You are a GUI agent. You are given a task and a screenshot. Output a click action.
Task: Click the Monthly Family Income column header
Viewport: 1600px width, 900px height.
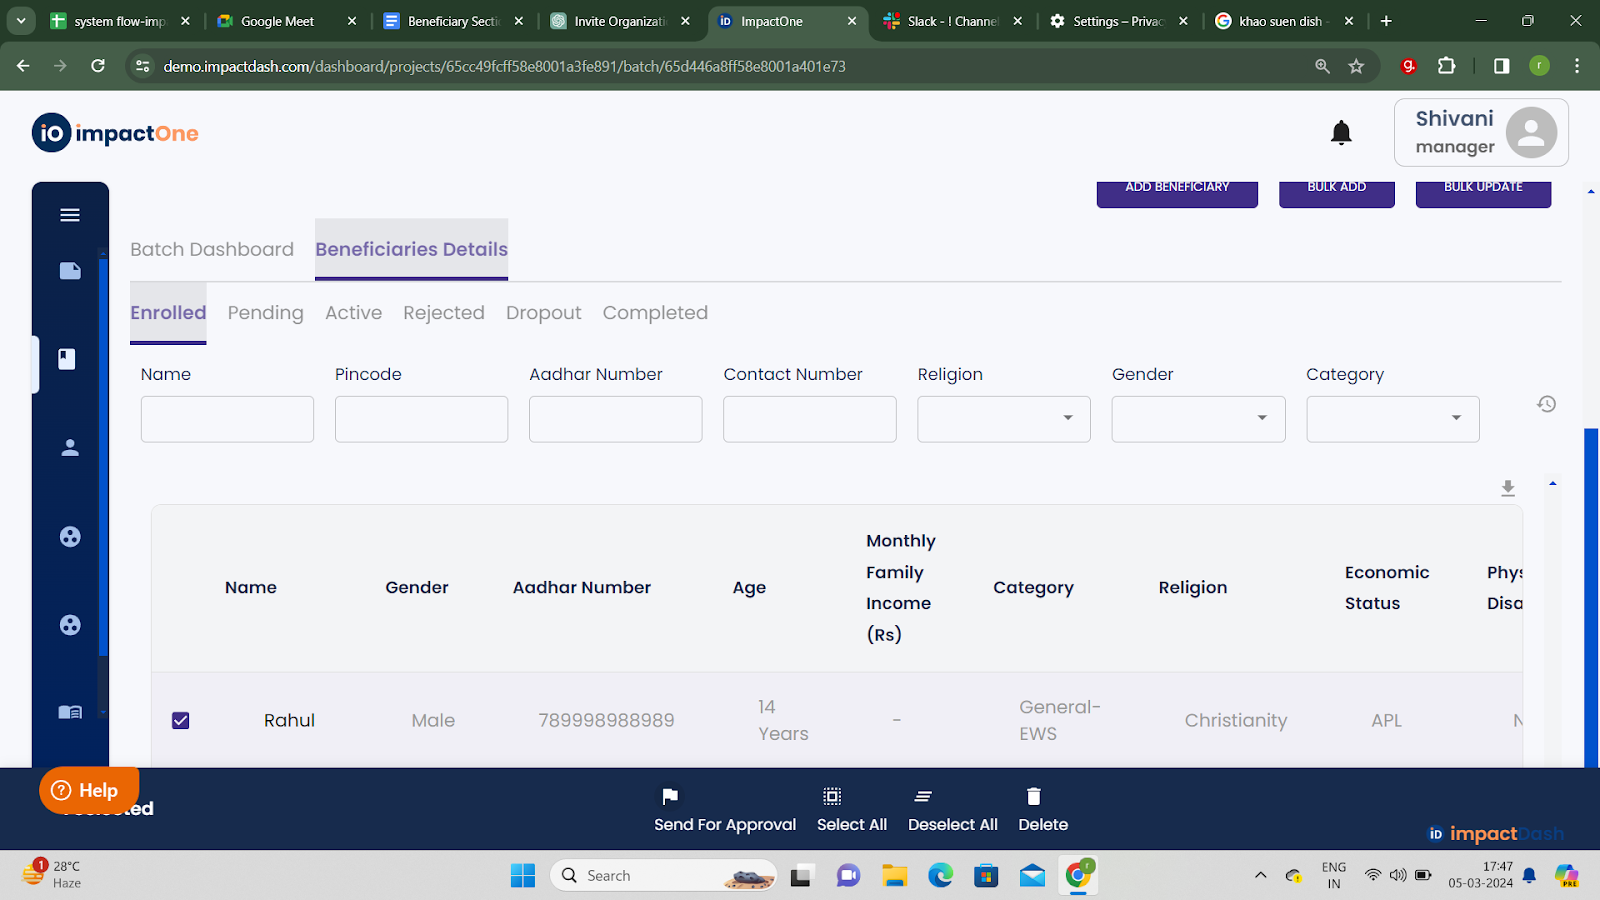901,587
